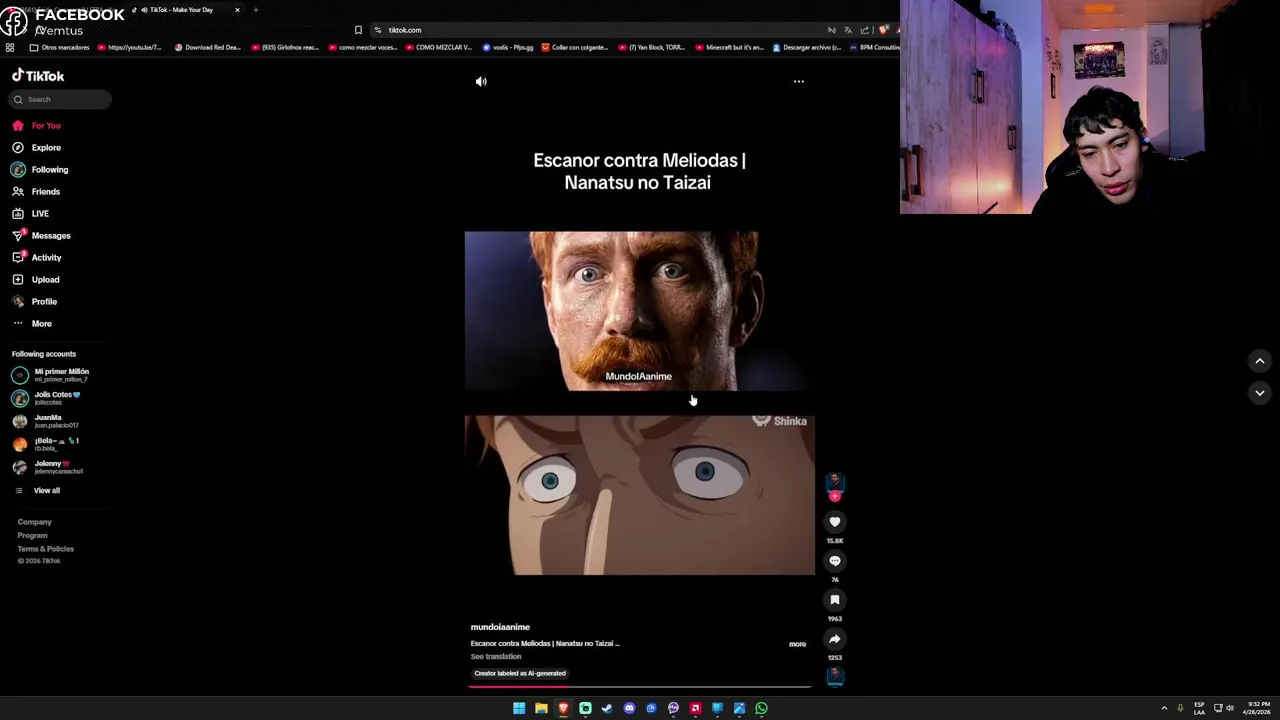This screenshot has height=720, width=1280.
Task: Open Steam from the taskbar
Action: click(607, 708)
